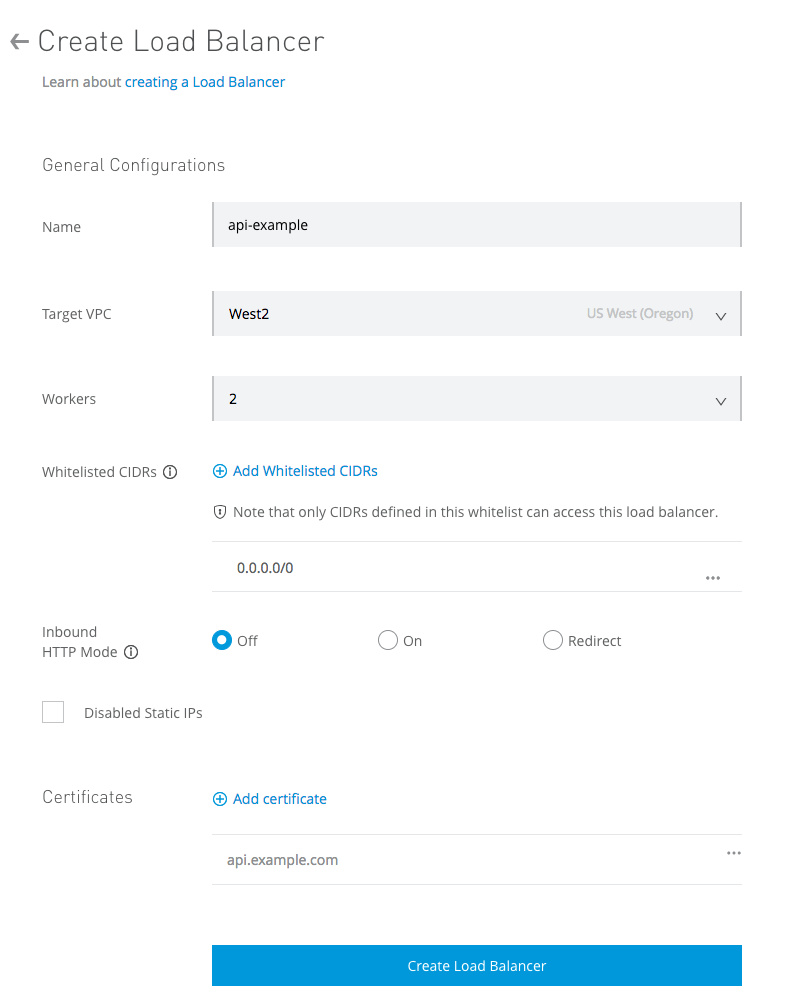This screenshot has height=1005, width=797.
Task: Open the creating a Load Balancer link
Action: 204,82
